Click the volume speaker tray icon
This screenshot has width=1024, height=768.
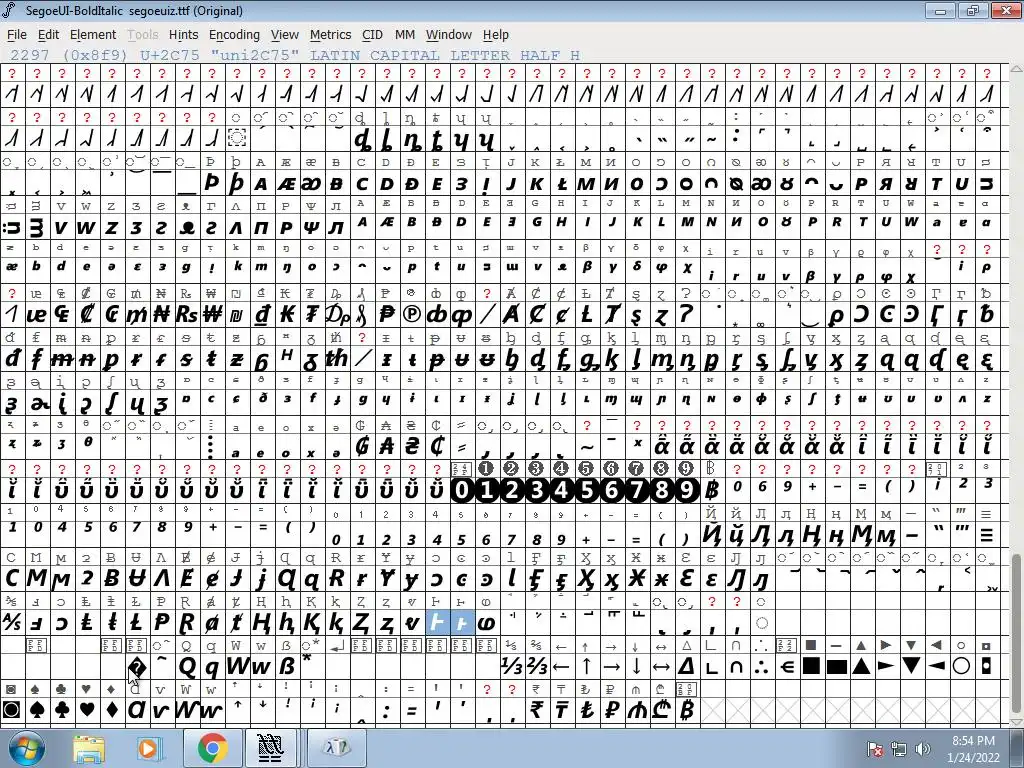923,749
